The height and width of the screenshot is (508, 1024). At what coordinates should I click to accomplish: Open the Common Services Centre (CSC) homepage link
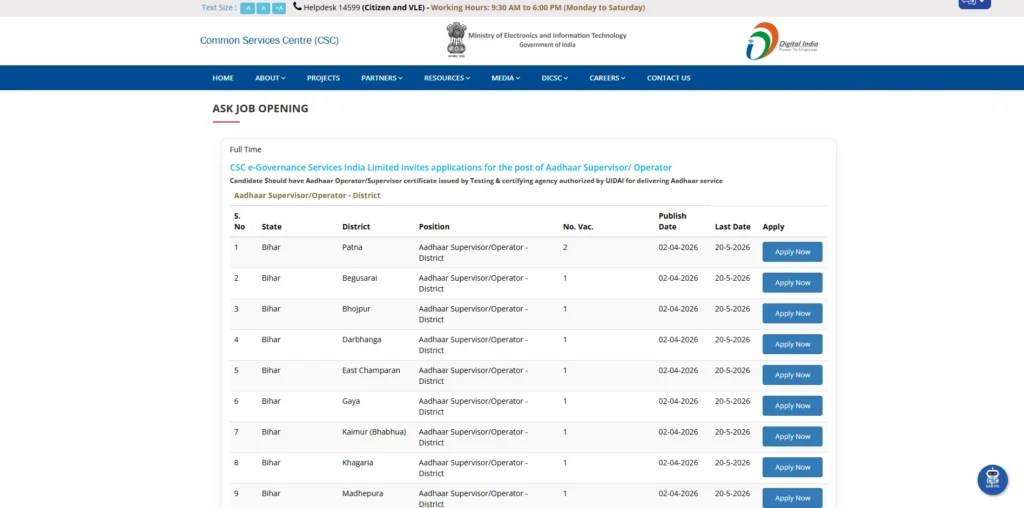click(269, 40)
